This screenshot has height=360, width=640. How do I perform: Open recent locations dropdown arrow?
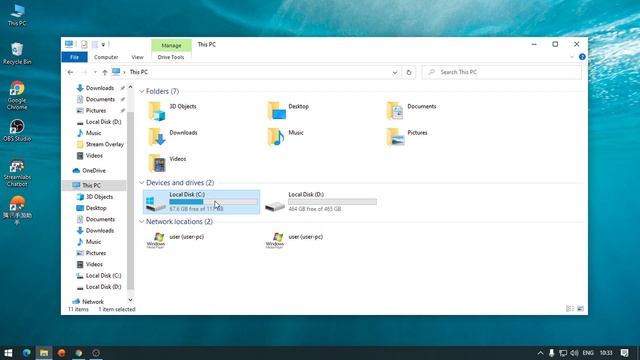pos(95,72)
